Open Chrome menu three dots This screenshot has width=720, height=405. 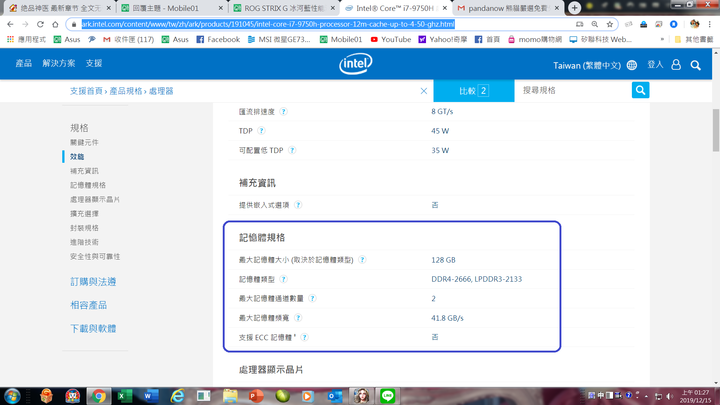(710, 24)
